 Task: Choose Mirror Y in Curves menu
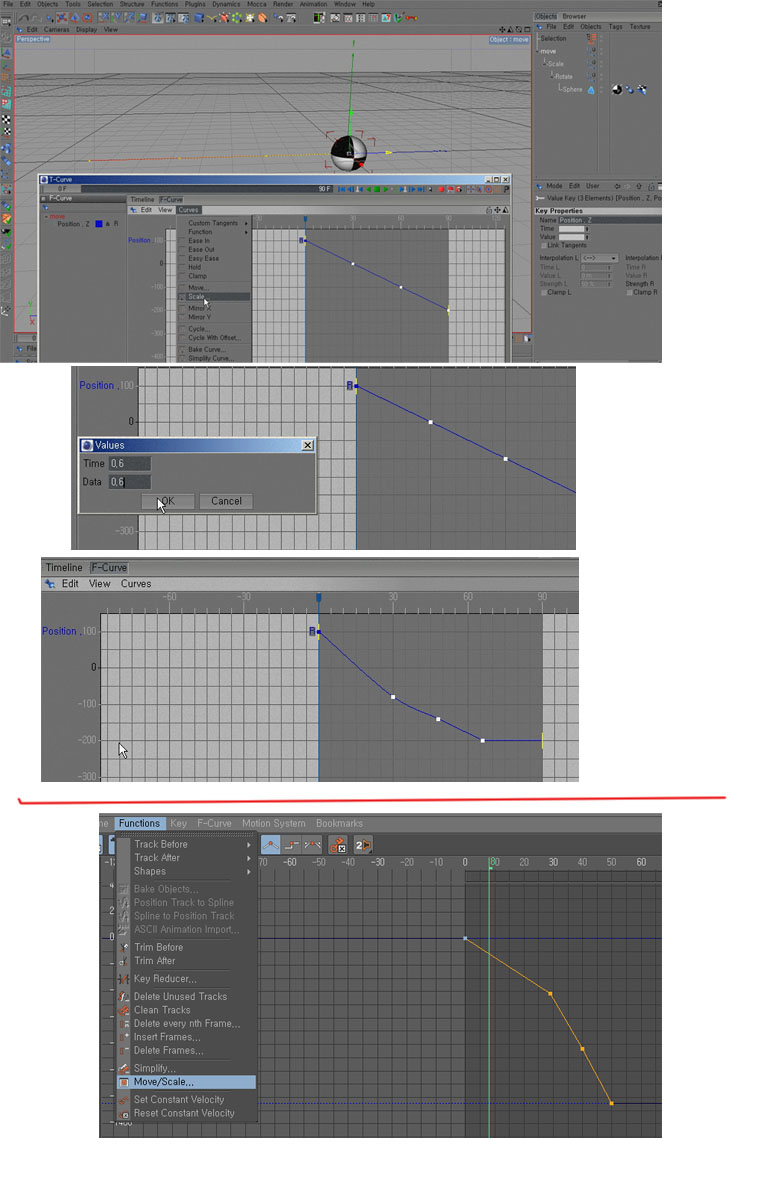pos(200,317)
